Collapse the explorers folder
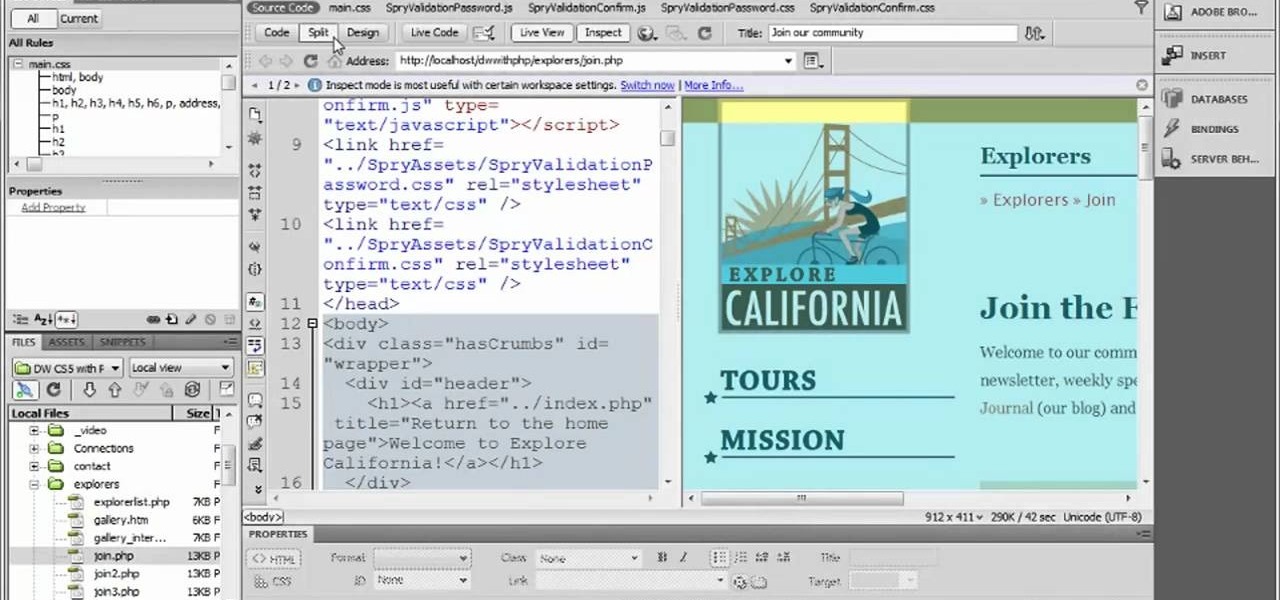1280x600 pixels. tap(34, 485)
